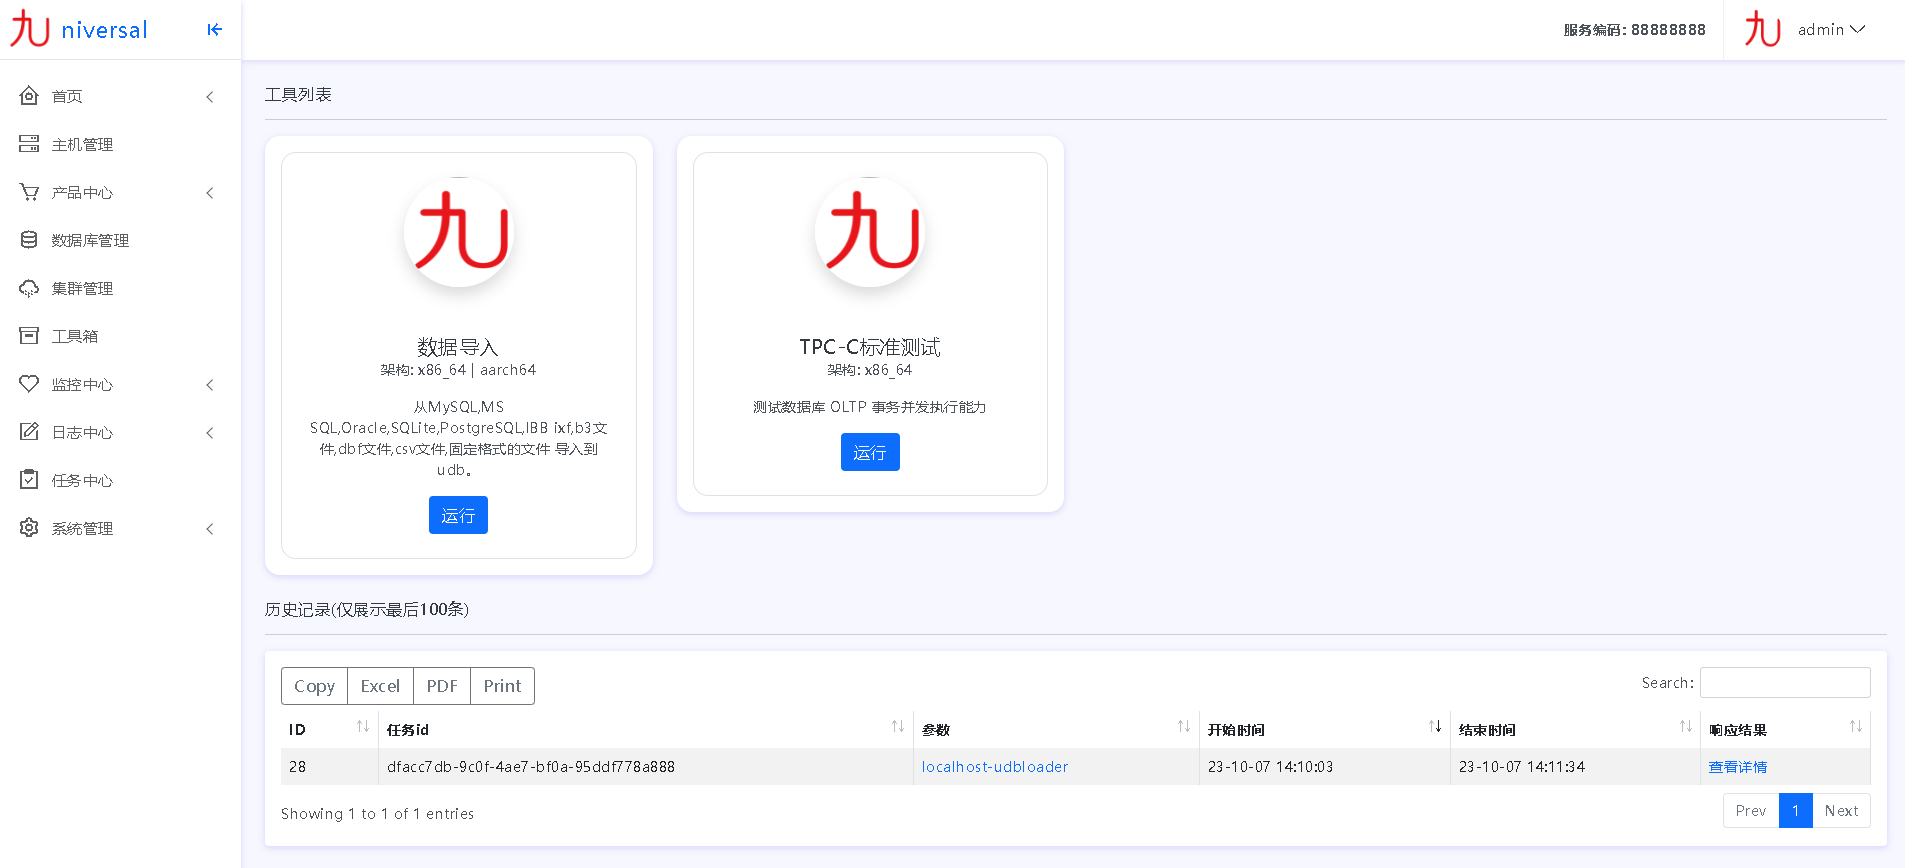Image resolution: width=1905 pixels, height=868 pixels.
Task: Click the 架构: x86_64 | aarch64 text
Action: (458, 370)
